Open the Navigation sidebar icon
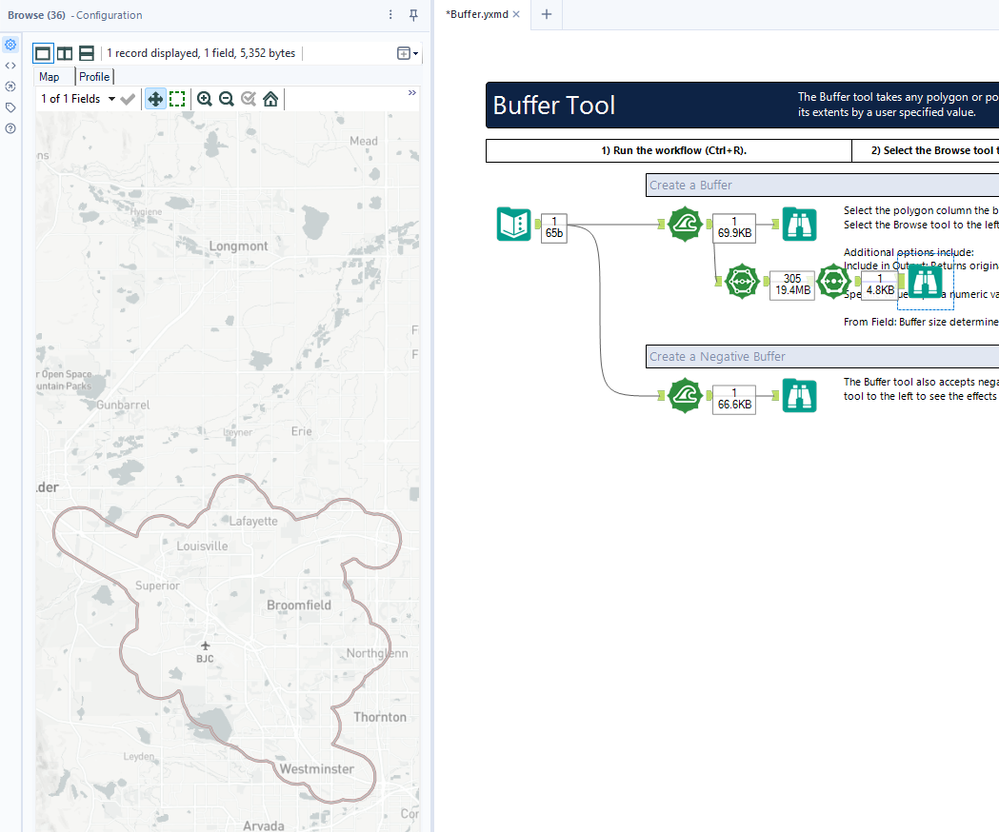The width and height of the screenshot is (999, 832). pos(10,87)
